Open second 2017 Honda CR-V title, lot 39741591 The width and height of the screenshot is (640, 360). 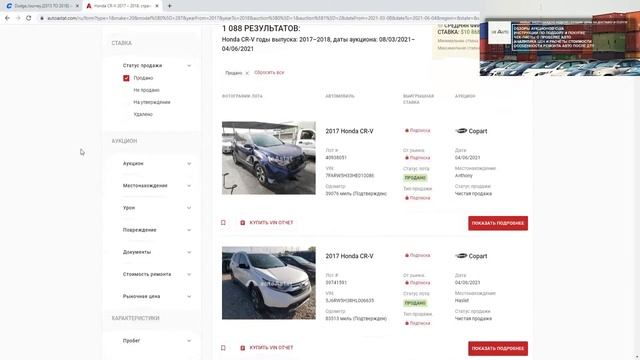(349, 256)
